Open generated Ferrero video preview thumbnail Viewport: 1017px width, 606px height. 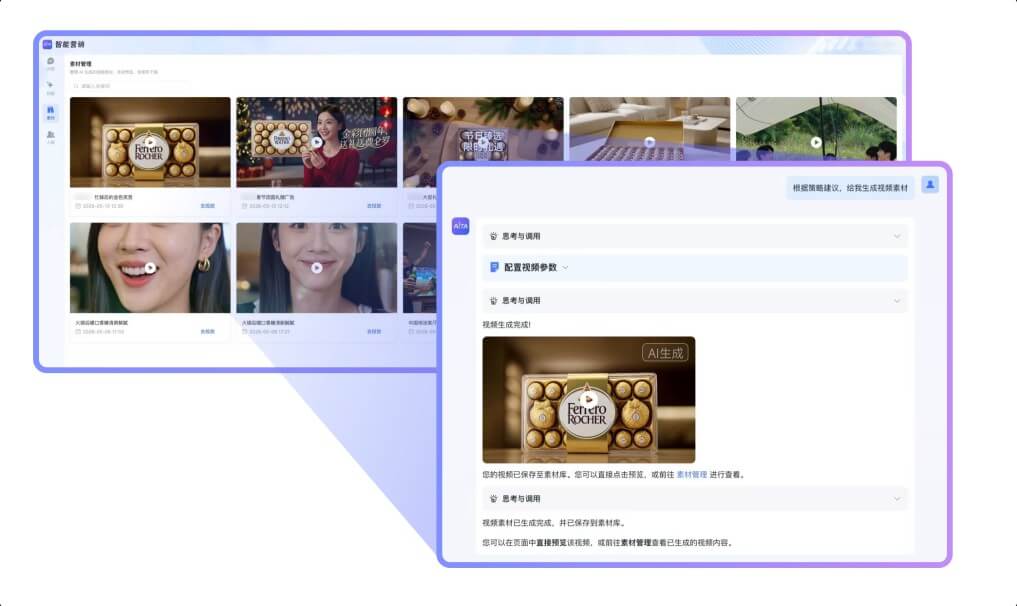tap(589, 400)
